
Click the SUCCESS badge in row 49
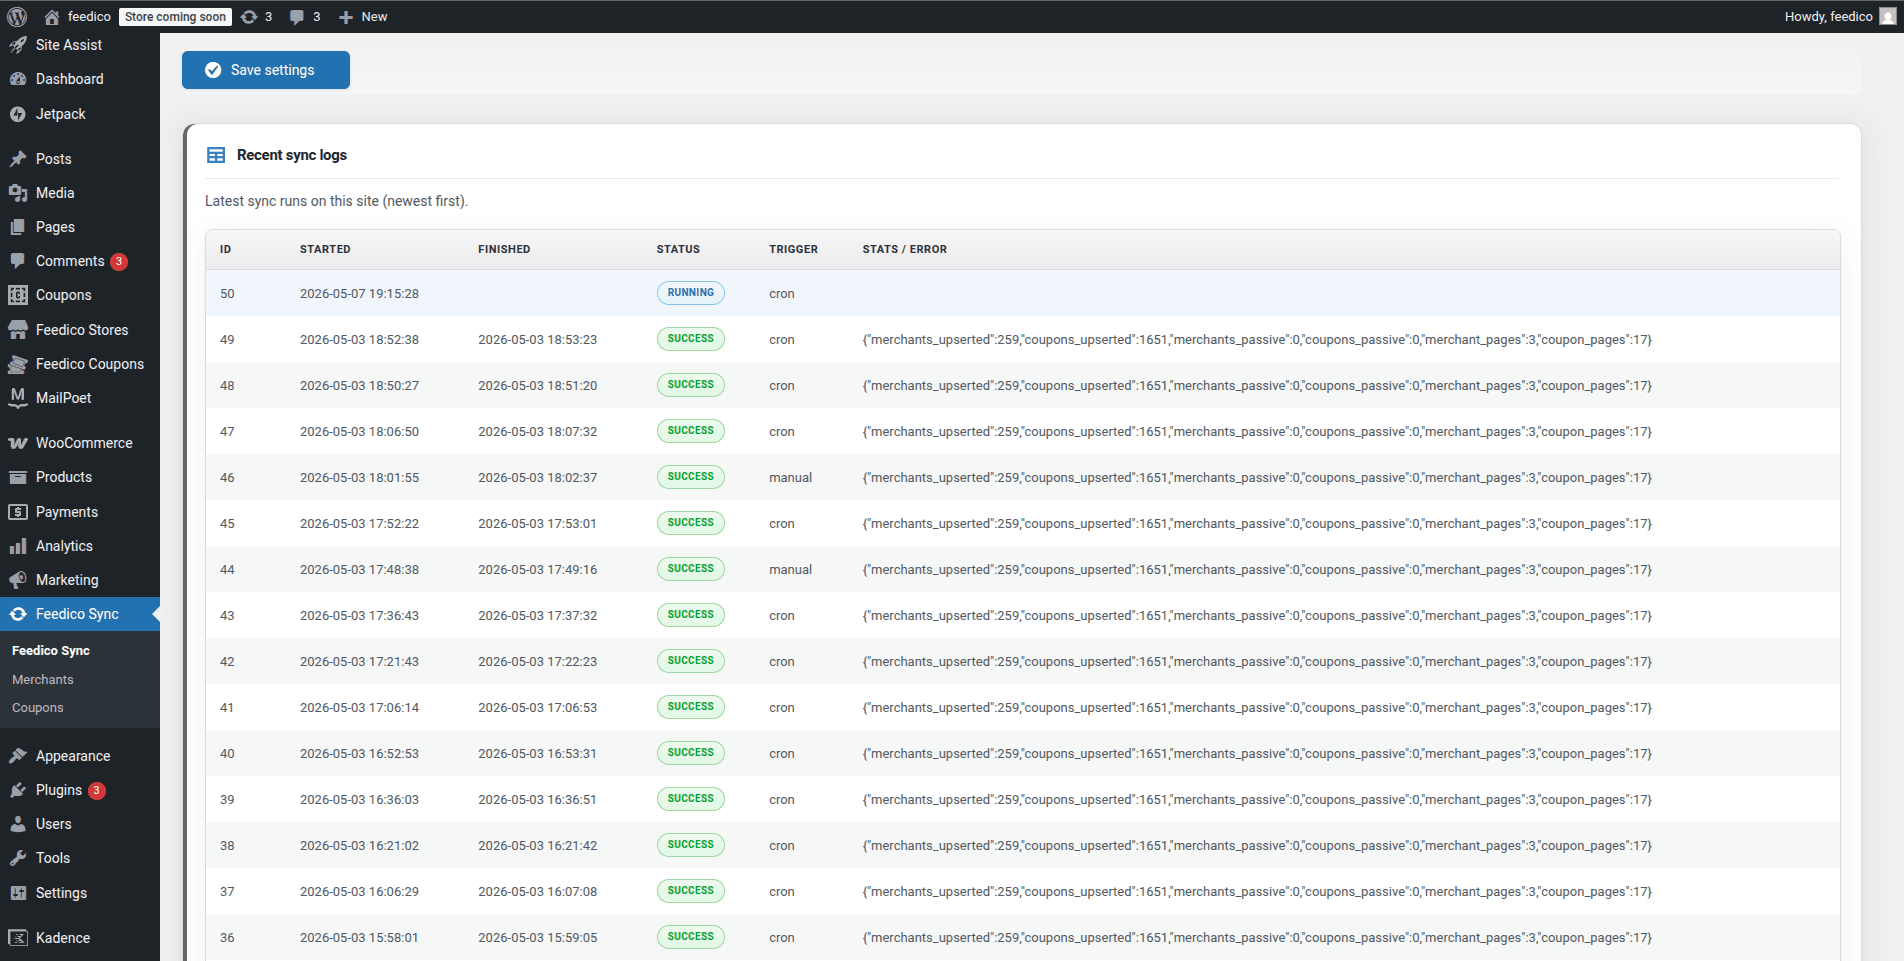[691, 339]
